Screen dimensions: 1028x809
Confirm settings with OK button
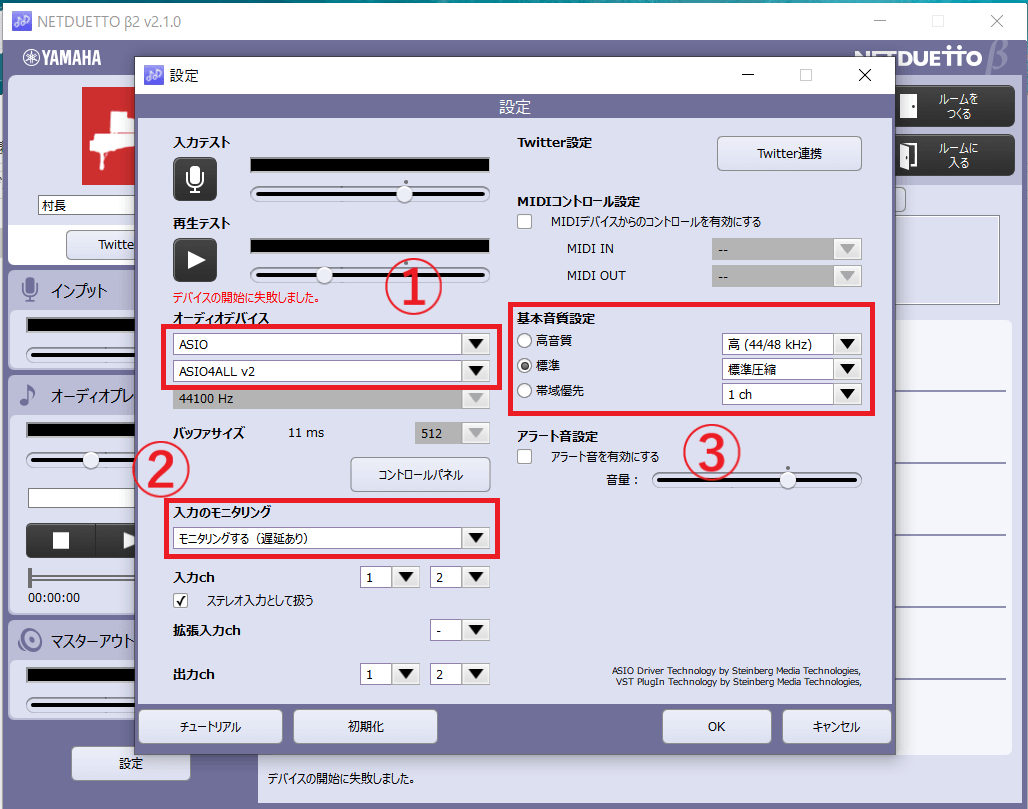(717, 726)
